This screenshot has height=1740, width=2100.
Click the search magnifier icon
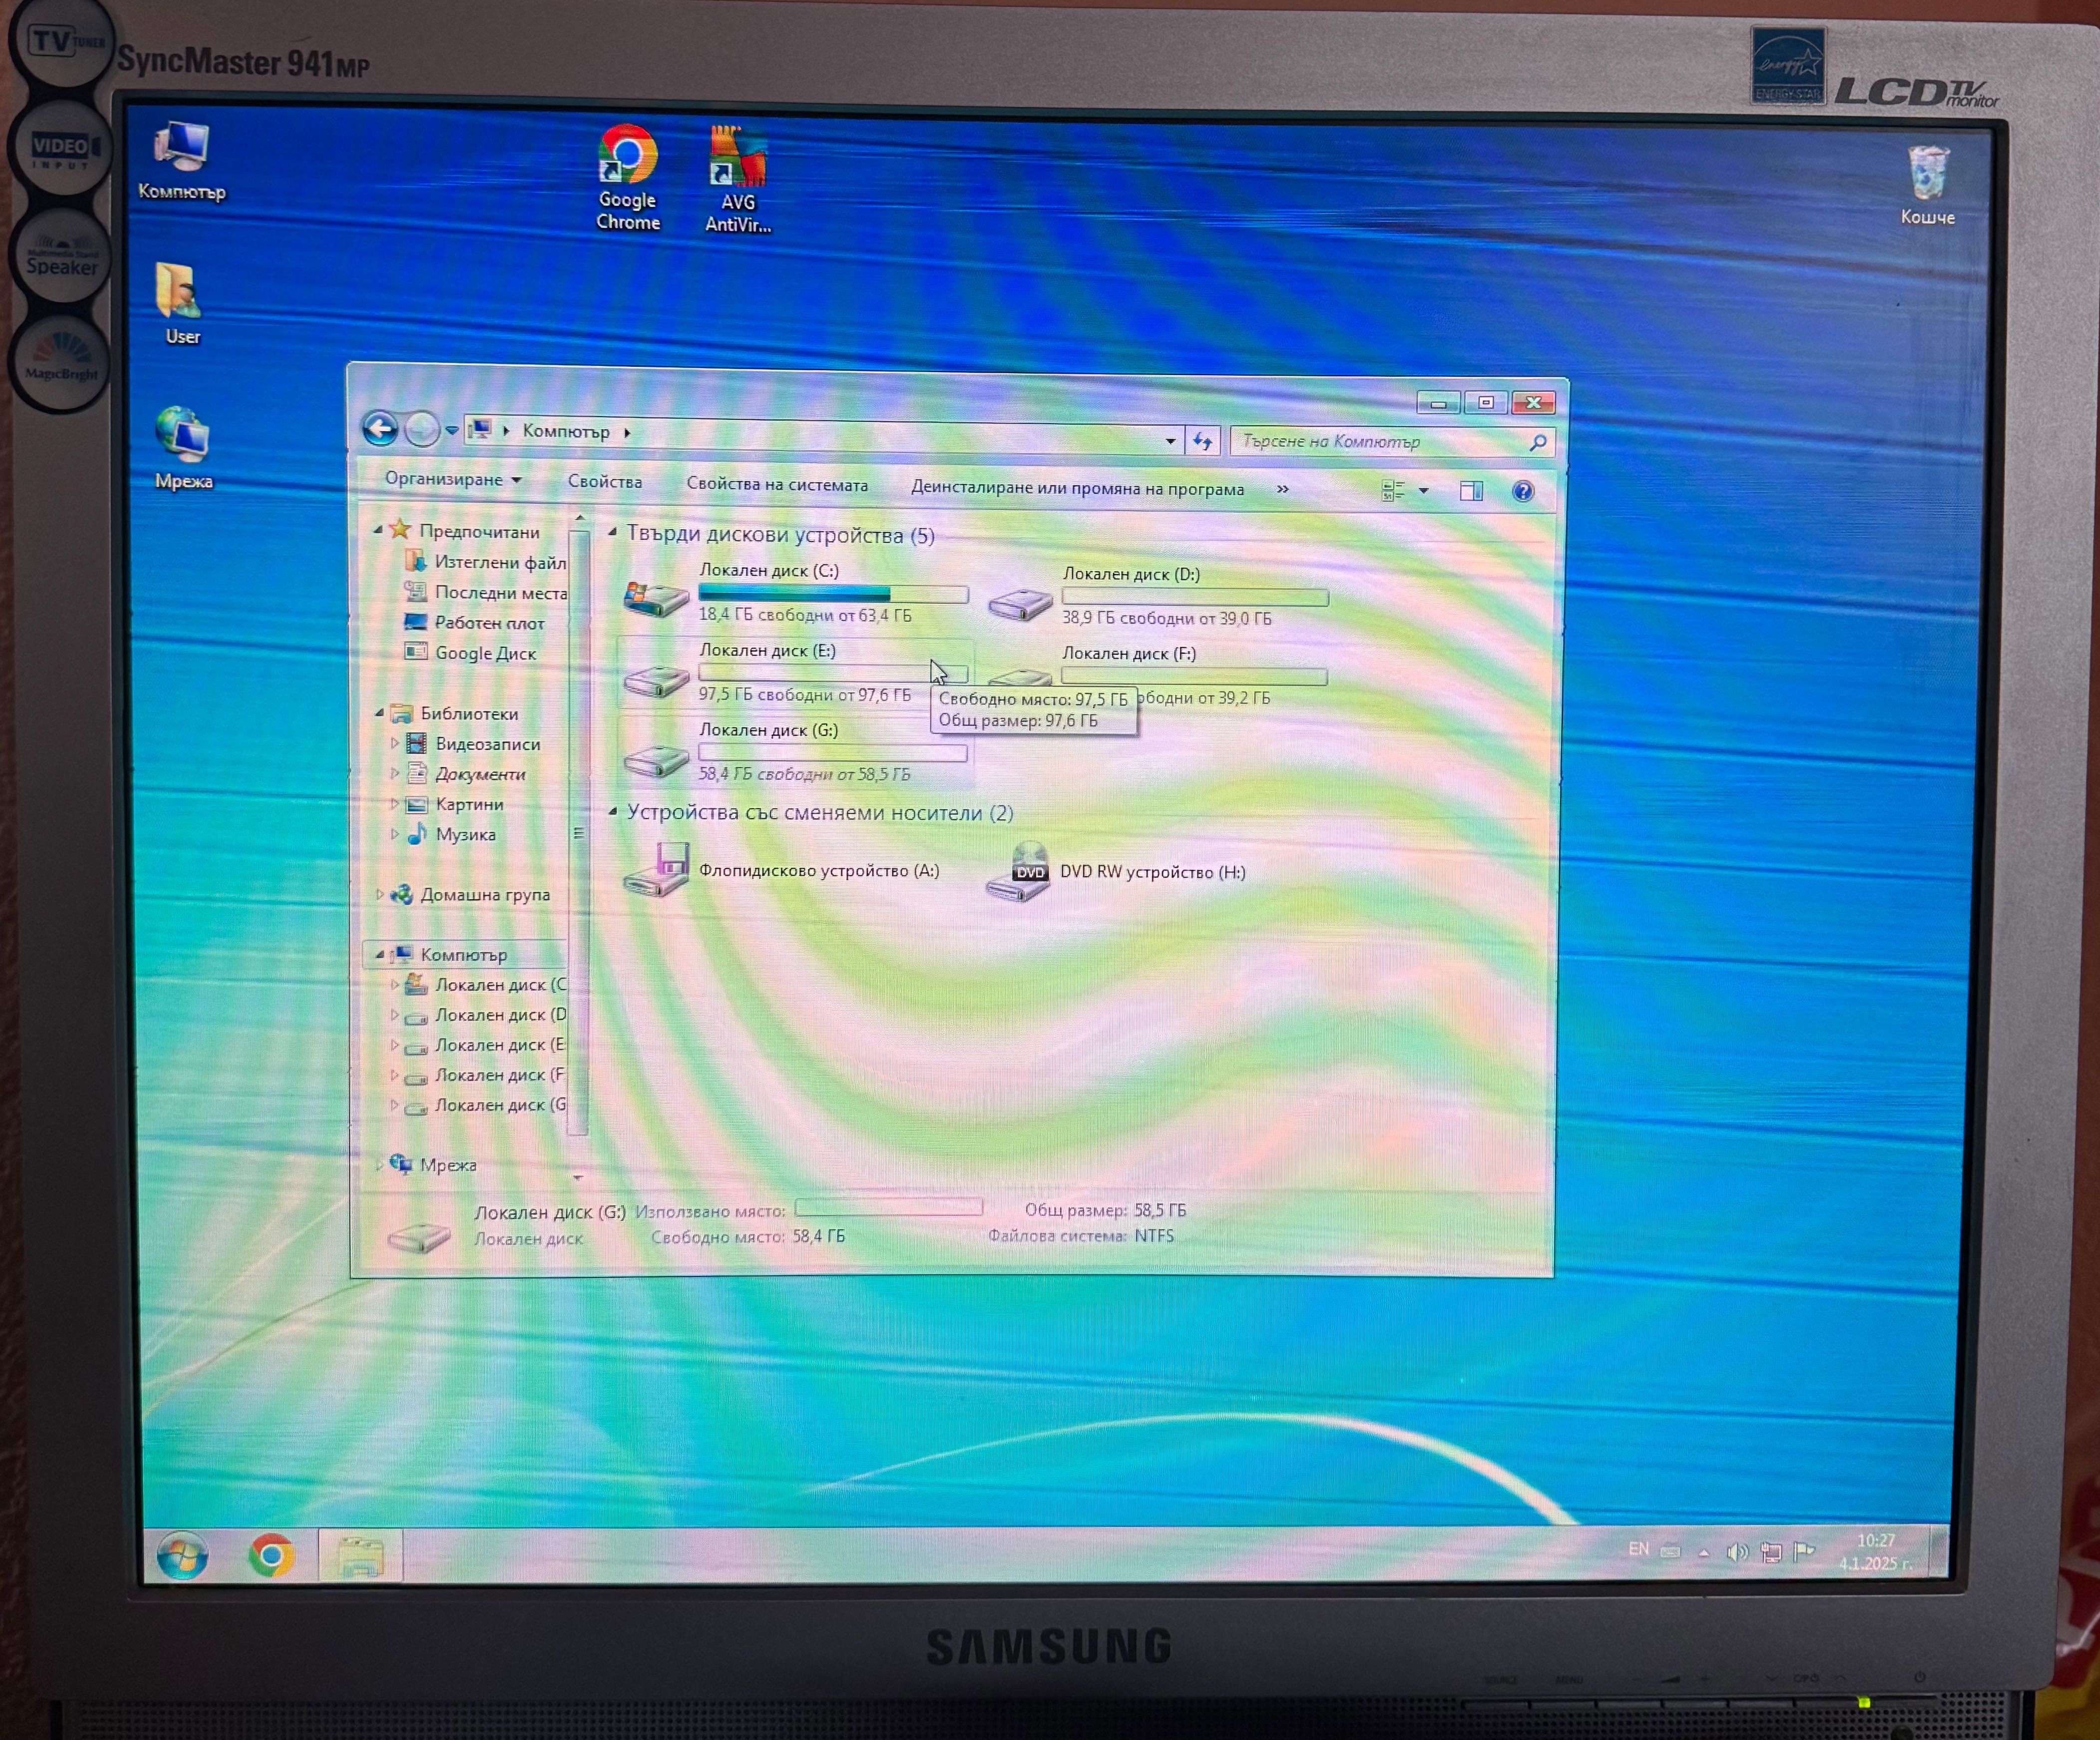pos(1538,442)
